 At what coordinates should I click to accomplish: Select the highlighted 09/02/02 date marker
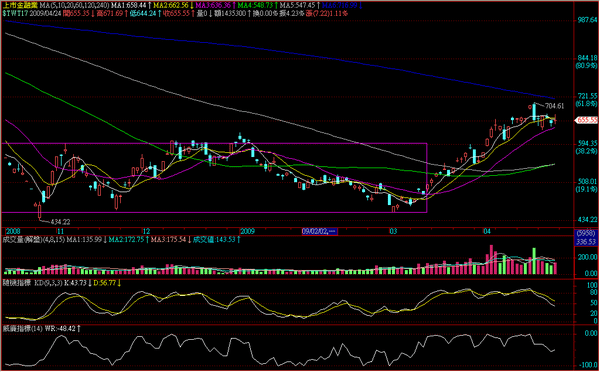[x=320, y=232]
